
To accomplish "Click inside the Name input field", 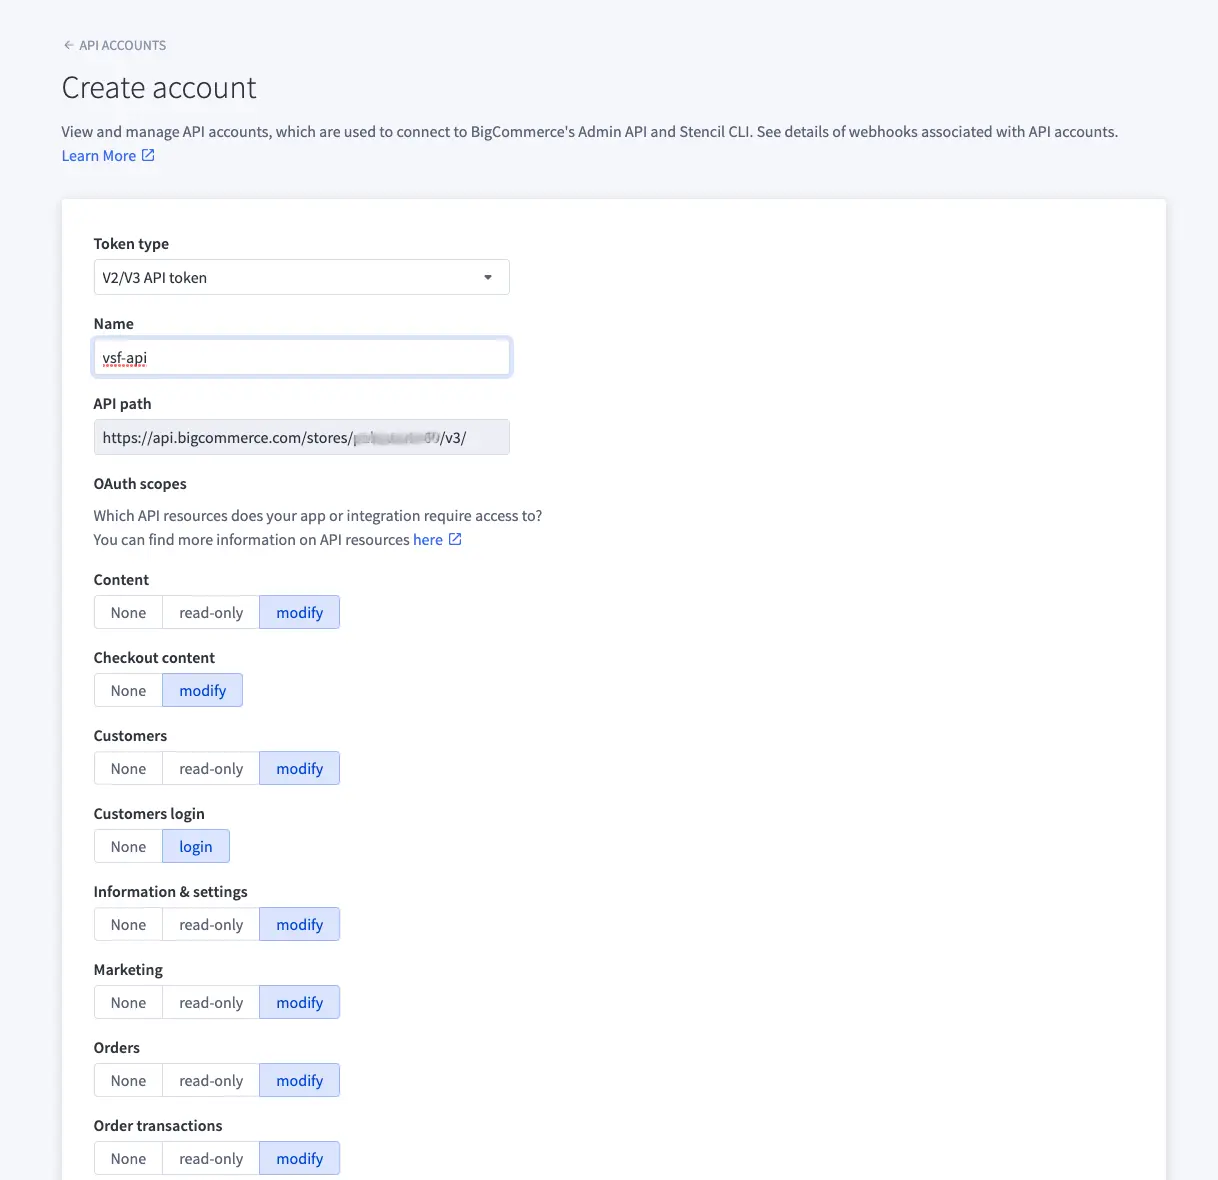I will coord(301,357).
